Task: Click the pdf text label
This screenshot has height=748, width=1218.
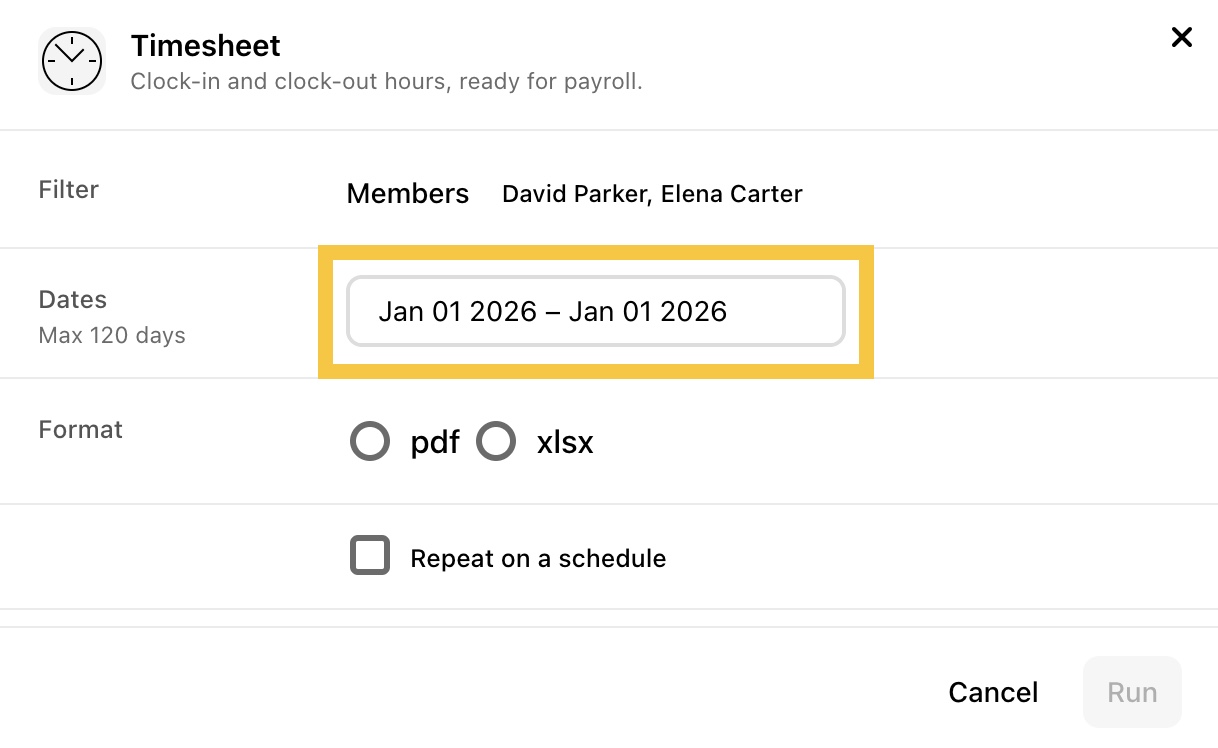Action: [435, 442]
